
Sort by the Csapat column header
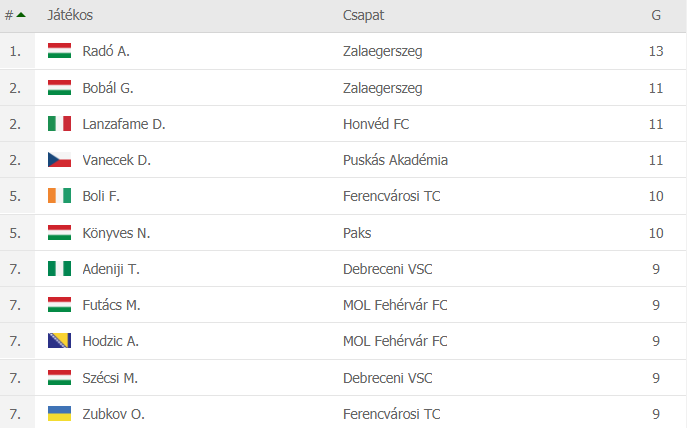tap(363, 15)
